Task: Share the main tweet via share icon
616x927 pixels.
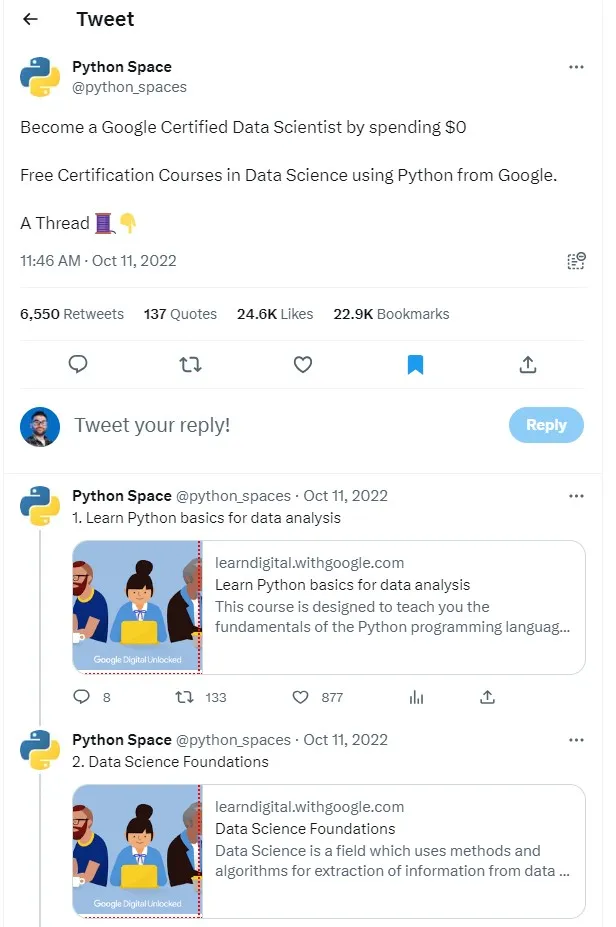Action: pos(527,364)
